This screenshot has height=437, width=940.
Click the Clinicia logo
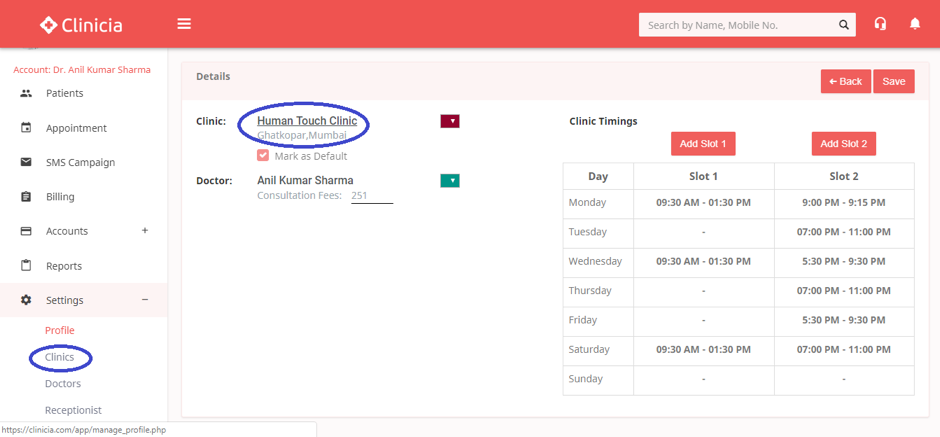[80, 24]
